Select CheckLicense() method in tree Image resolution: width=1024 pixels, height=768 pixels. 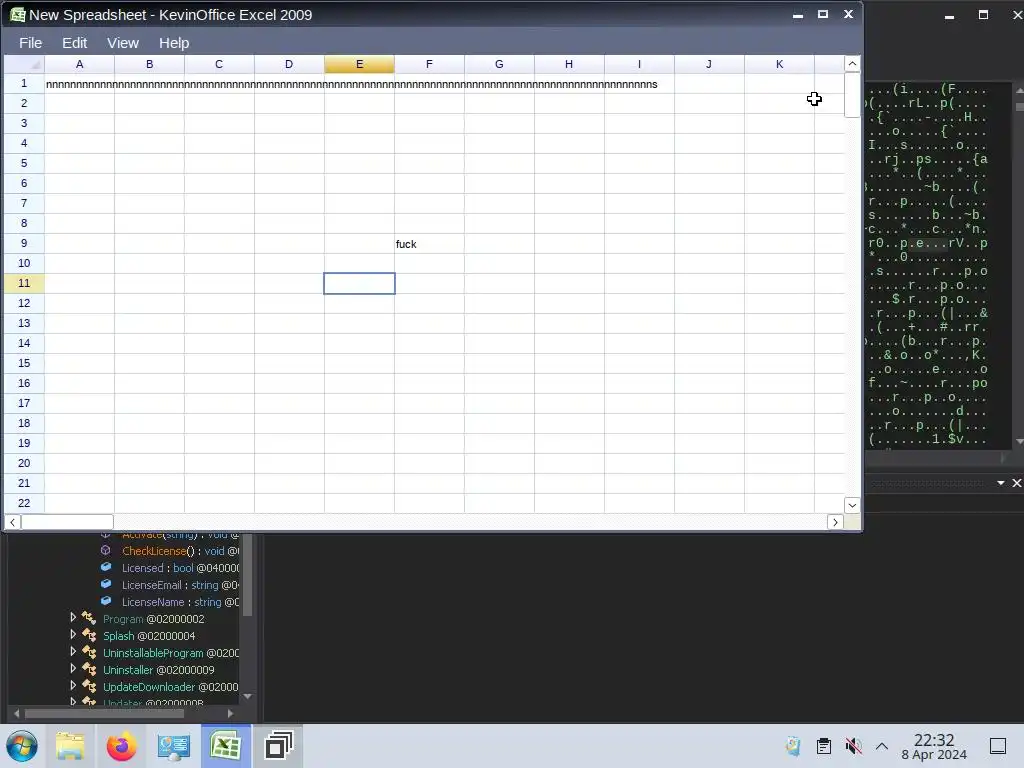[x=180, y=551]
